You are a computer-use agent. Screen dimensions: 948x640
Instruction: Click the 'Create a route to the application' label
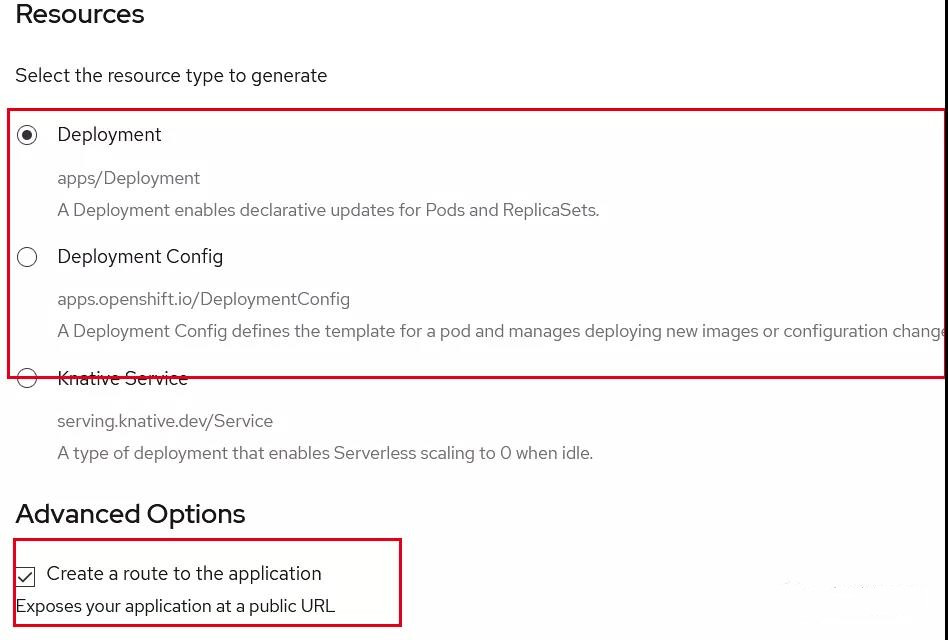184,574
